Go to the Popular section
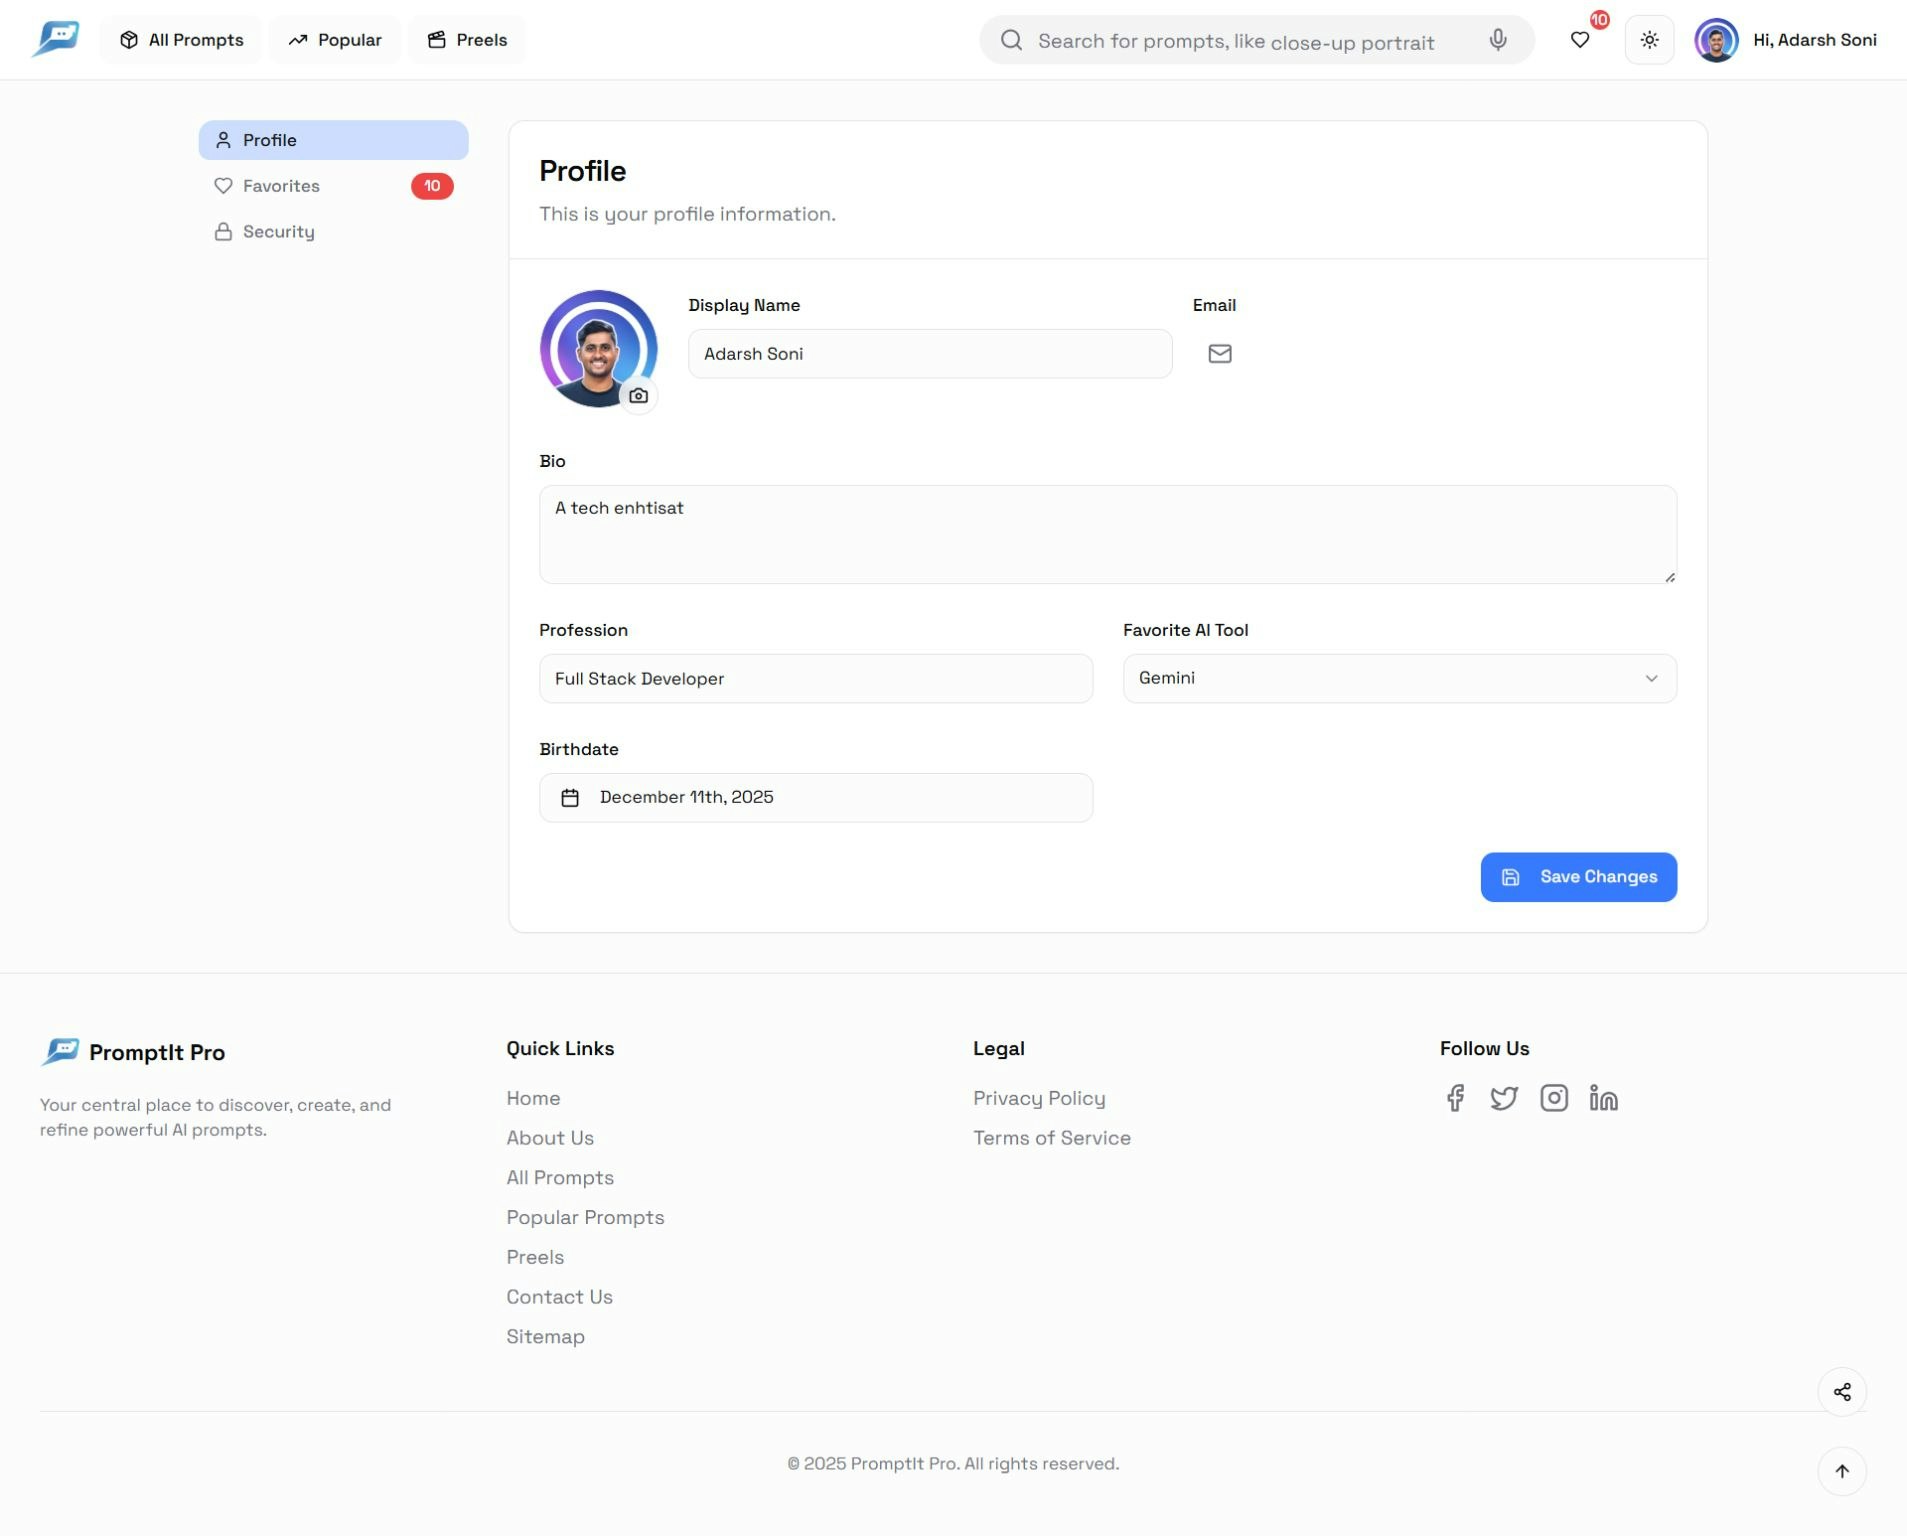The image size is (1907, 1536). 335,40
